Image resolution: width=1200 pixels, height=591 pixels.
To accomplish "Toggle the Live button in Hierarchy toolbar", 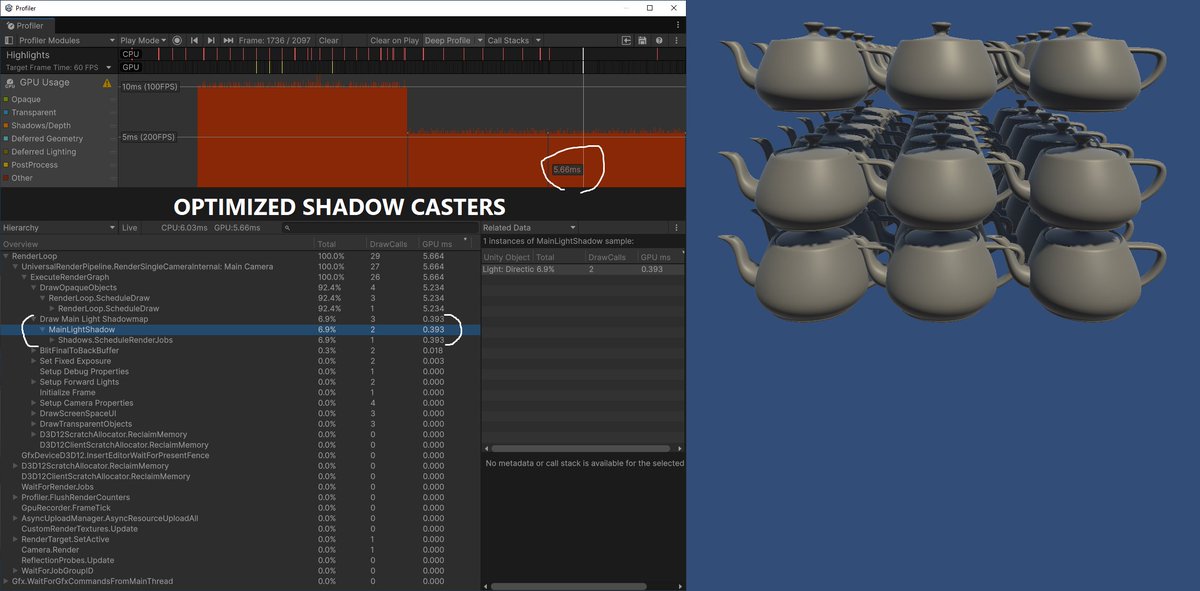I will coord(130,228).
